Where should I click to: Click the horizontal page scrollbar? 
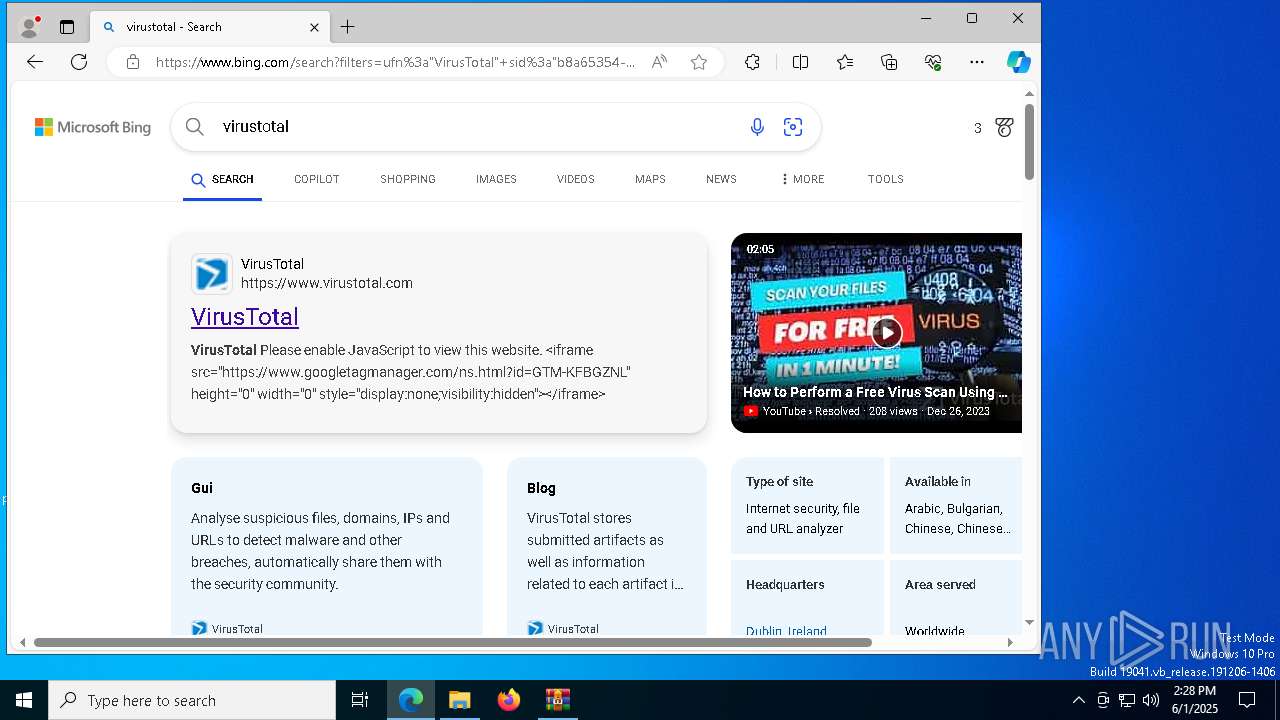click(x=453, y=643)
